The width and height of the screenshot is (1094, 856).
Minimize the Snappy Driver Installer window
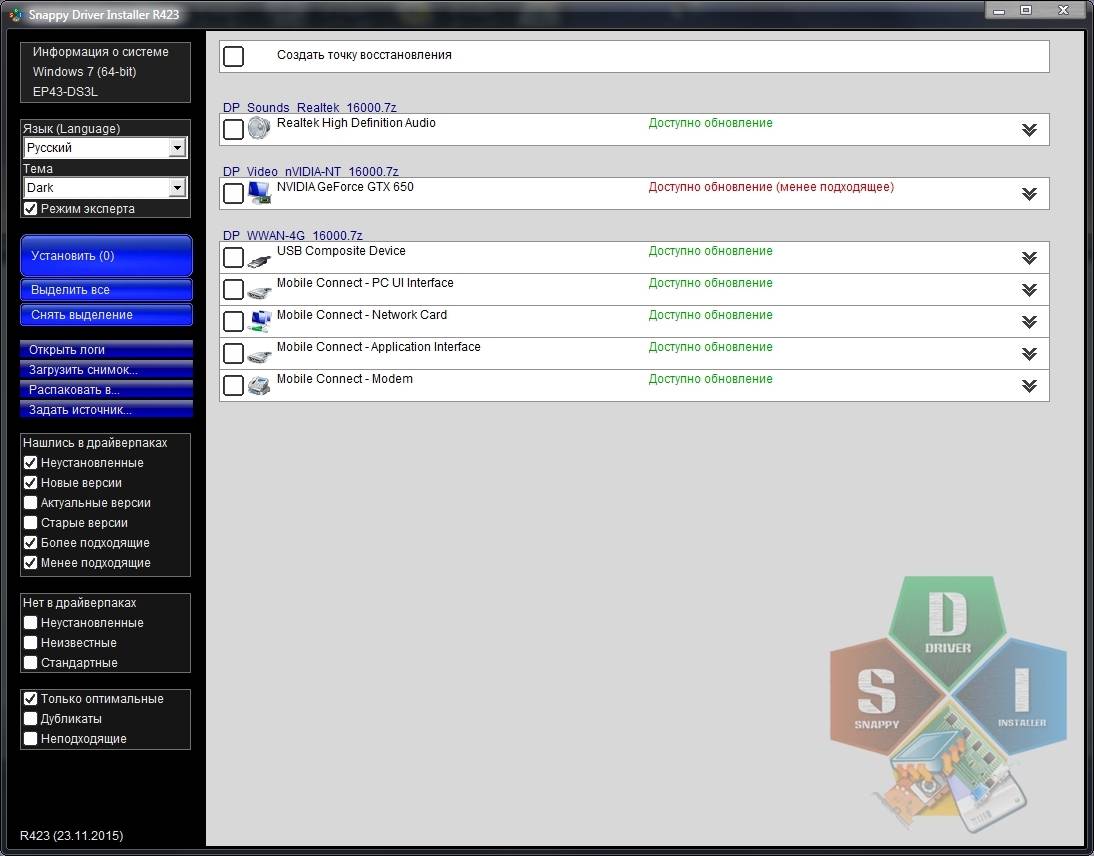tap(999, 10)
